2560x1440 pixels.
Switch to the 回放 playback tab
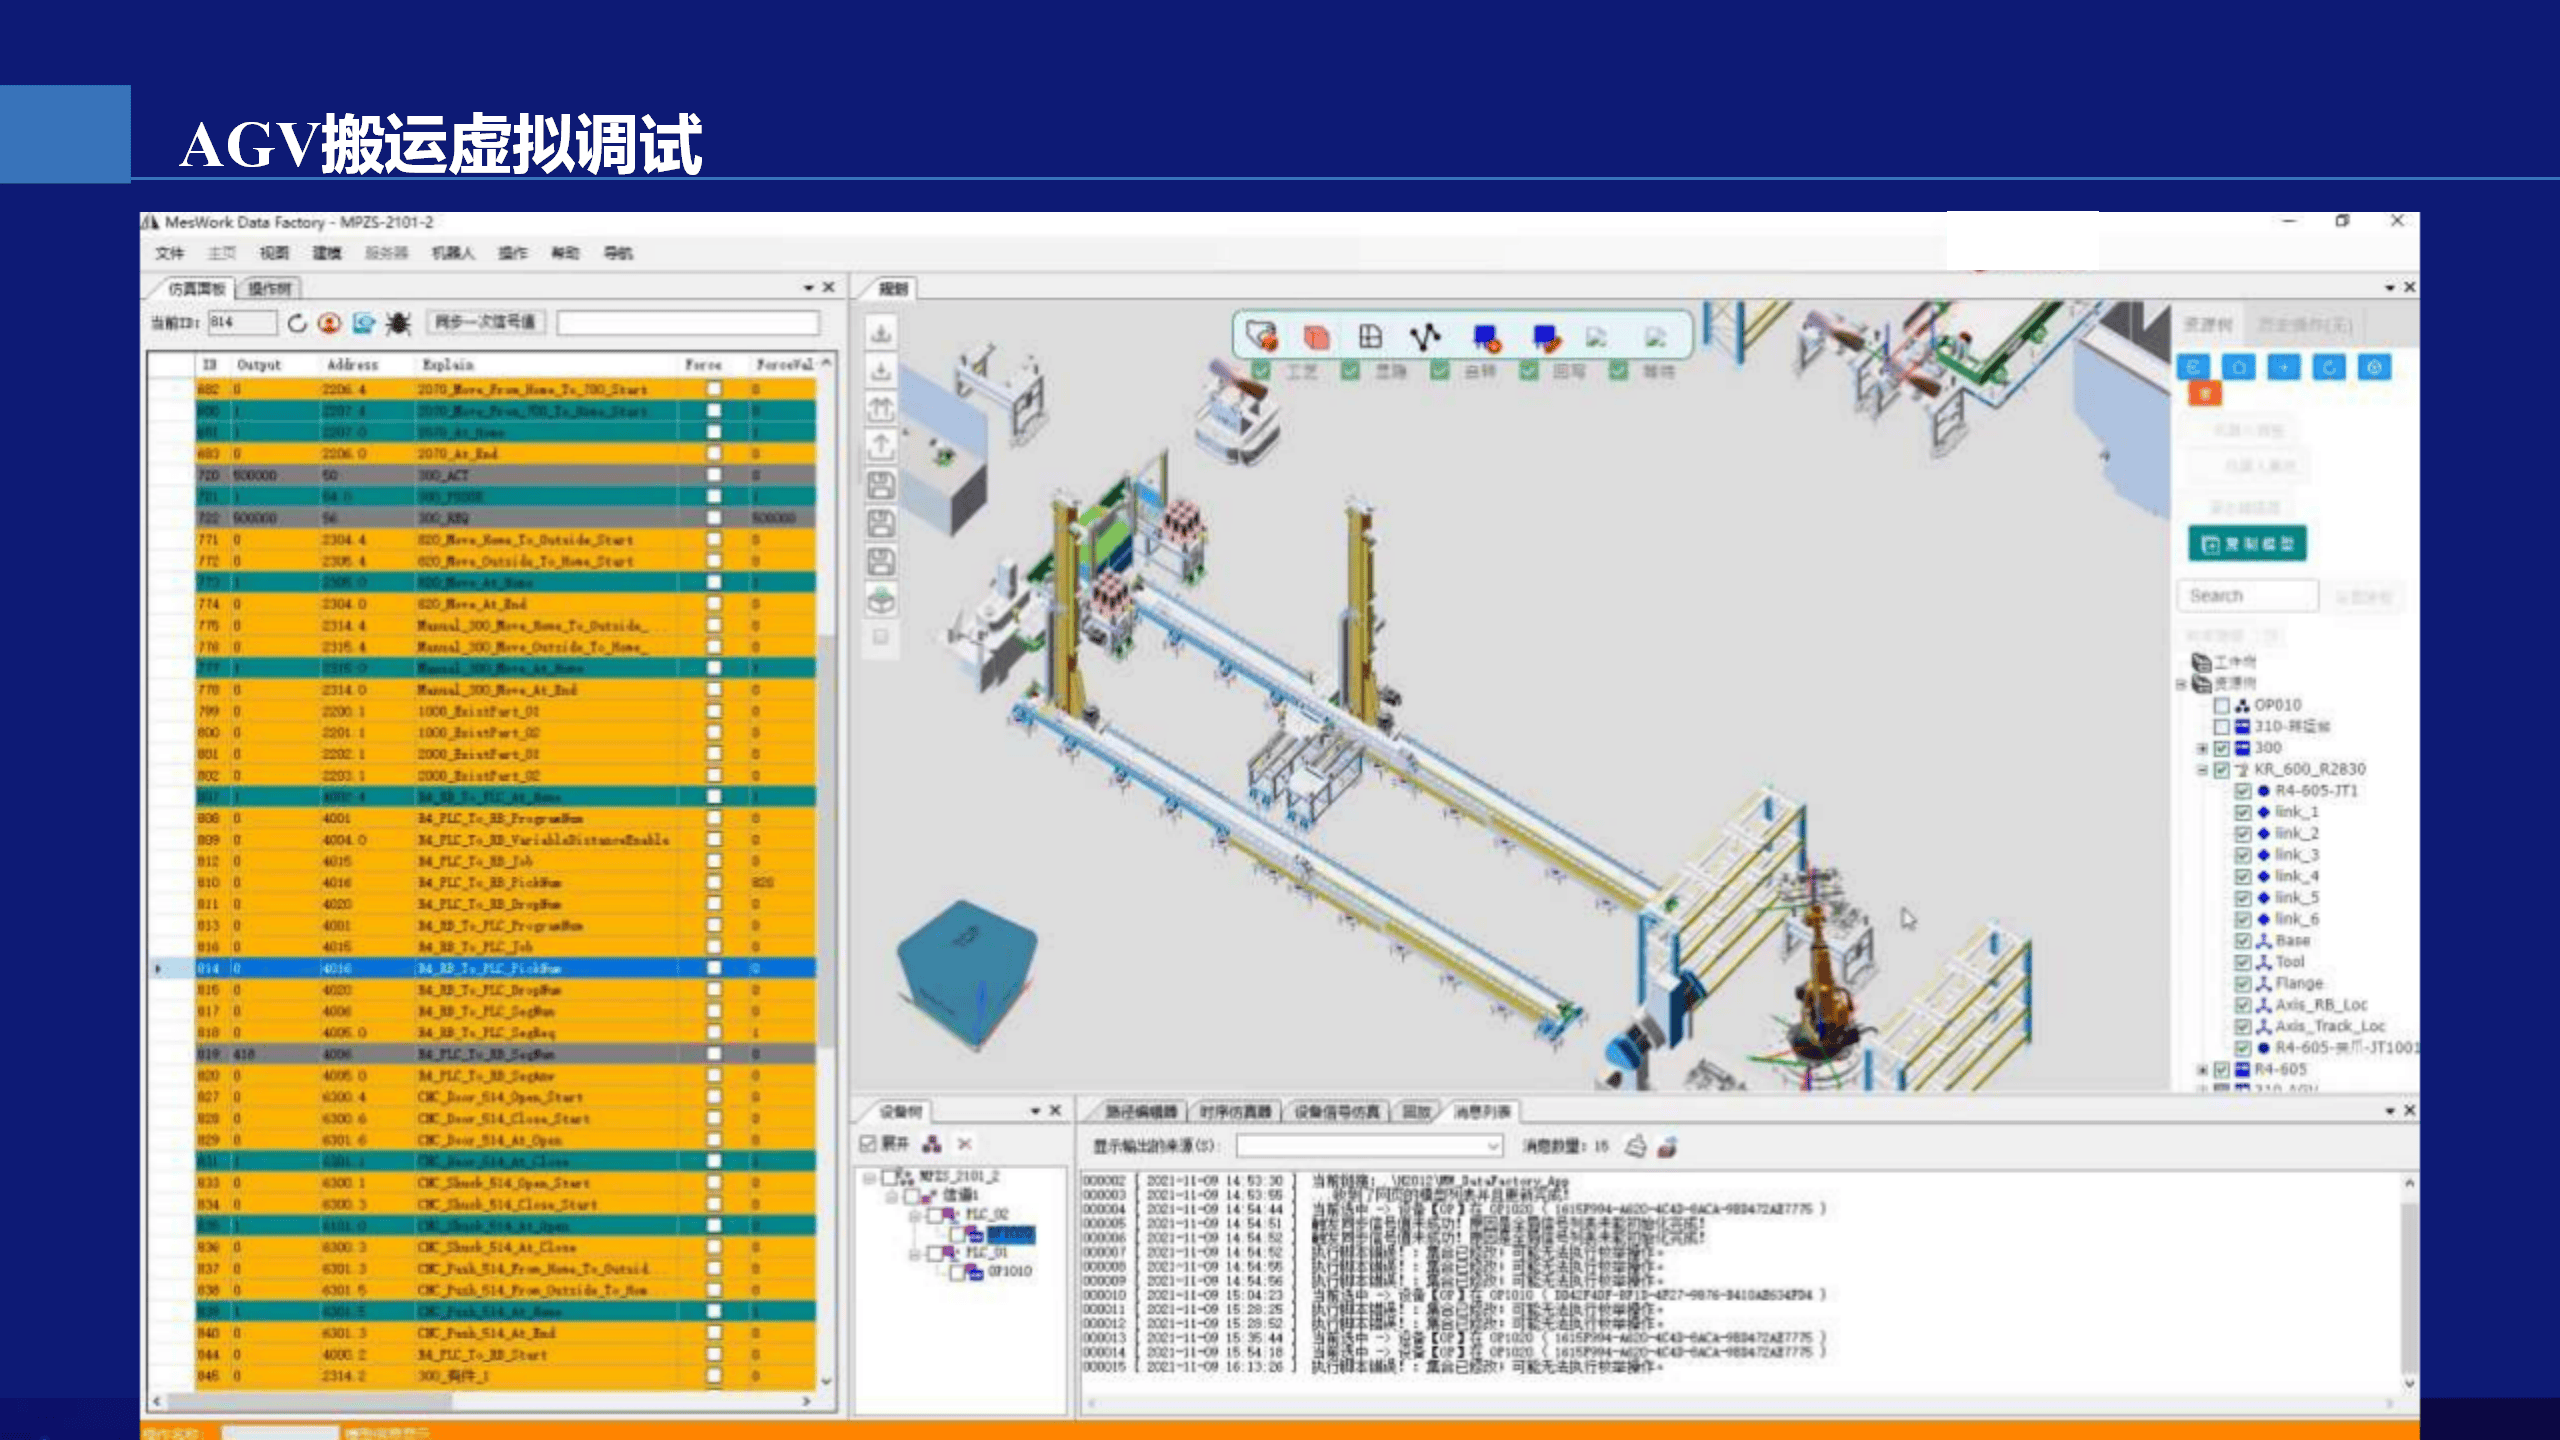point(1416,1111)
